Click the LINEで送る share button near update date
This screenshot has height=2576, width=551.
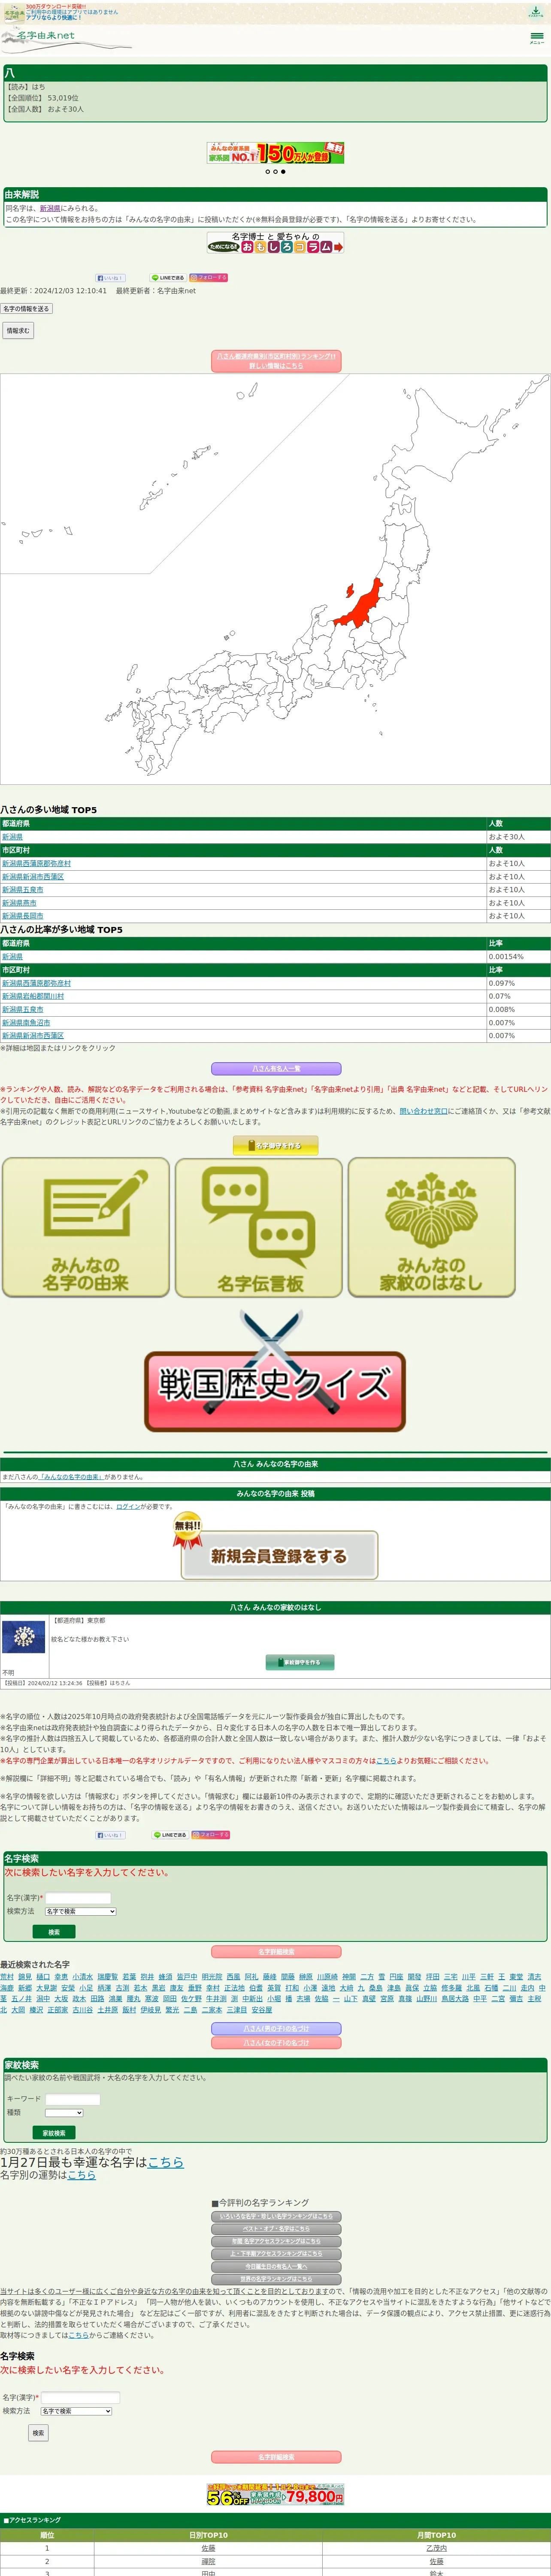168,278
